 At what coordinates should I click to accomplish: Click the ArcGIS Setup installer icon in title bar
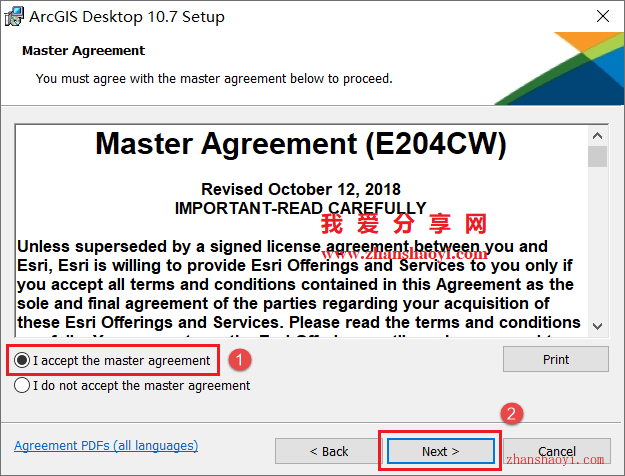coord(14,16)
